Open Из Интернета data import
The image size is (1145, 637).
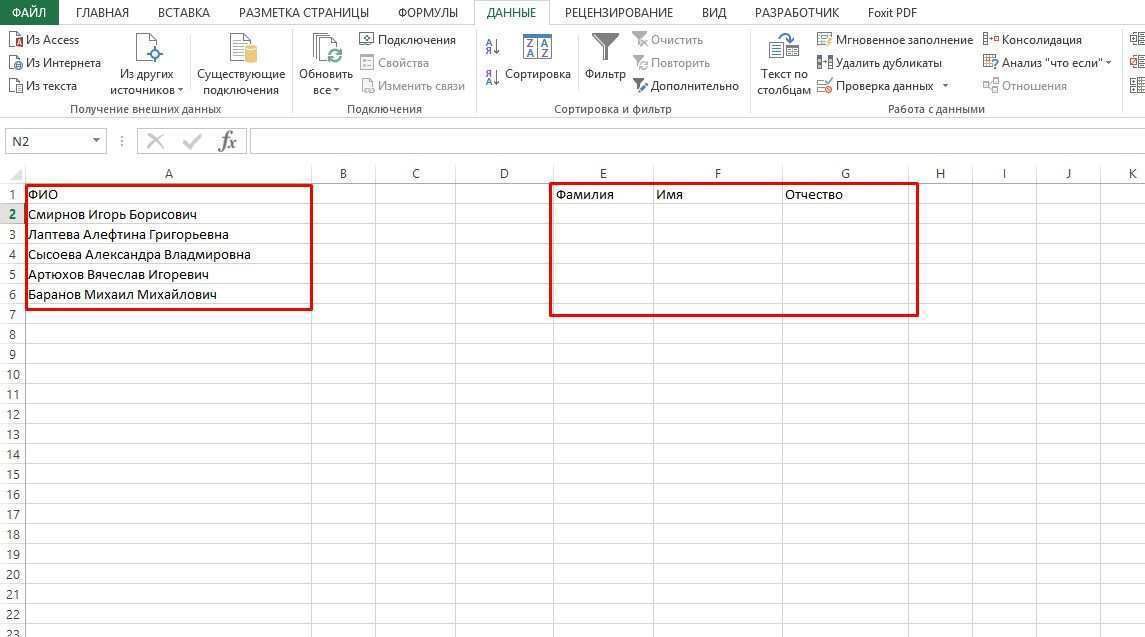coord(54,62)
